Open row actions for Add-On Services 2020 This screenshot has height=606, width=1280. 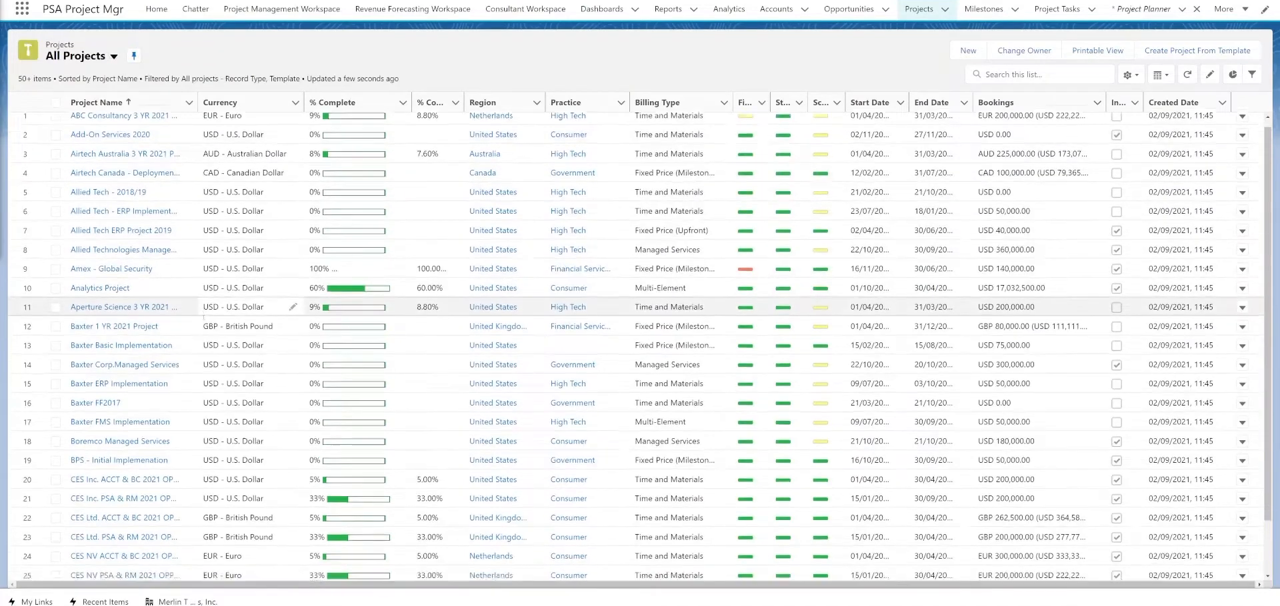pos(1242,135)
